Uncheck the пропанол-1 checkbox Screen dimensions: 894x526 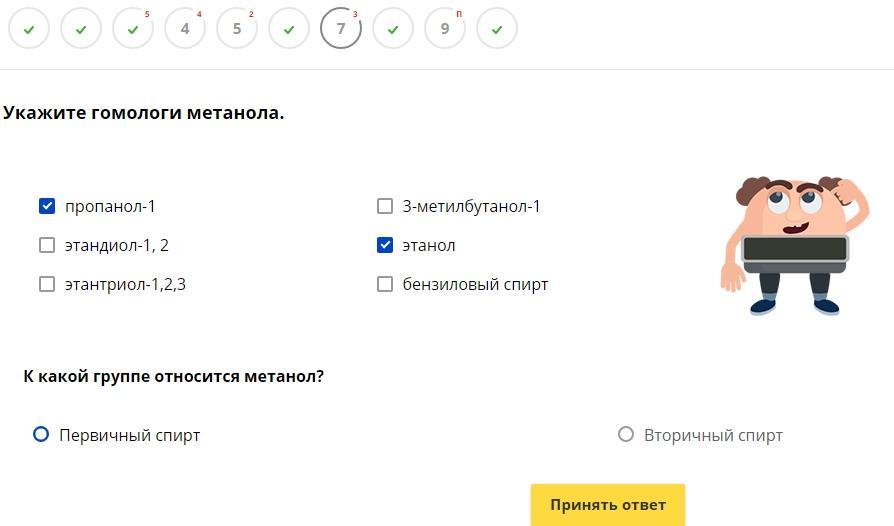click(x=47, y=206)
